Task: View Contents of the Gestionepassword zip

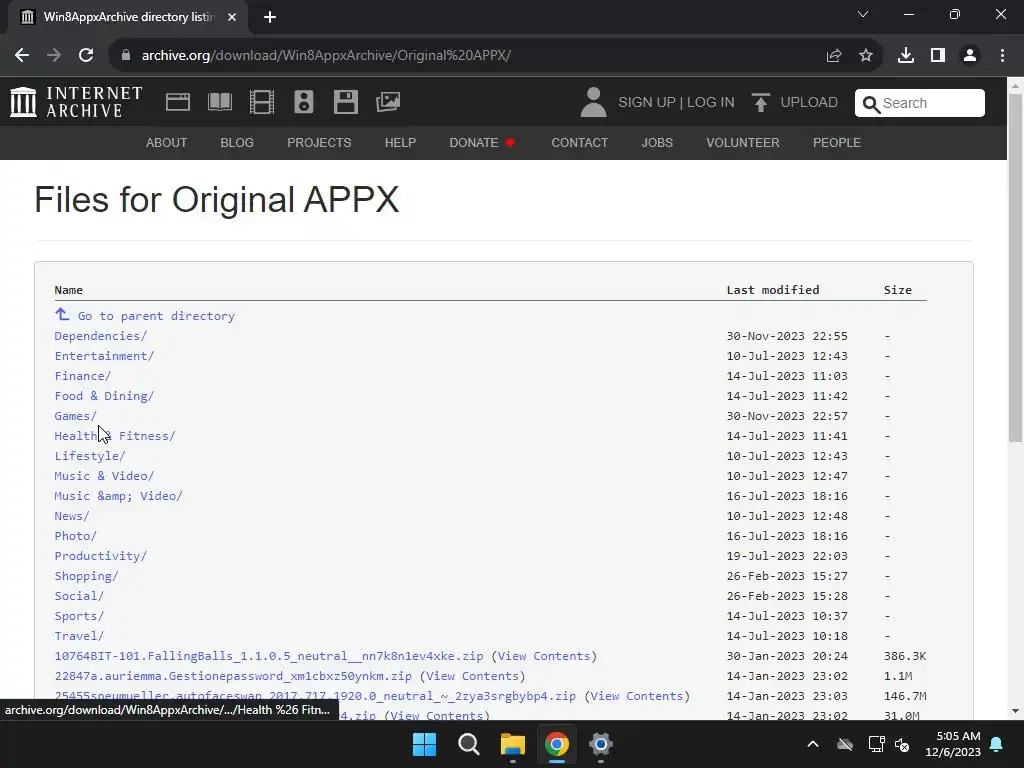Action: click(472, 676)
